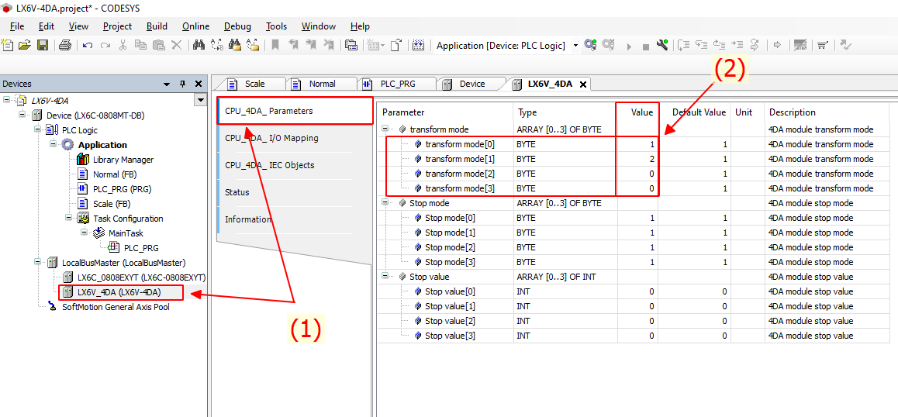Viewport: 898px width, 417px height.
Task: Open the Online menu
Action: click(196, 25)
